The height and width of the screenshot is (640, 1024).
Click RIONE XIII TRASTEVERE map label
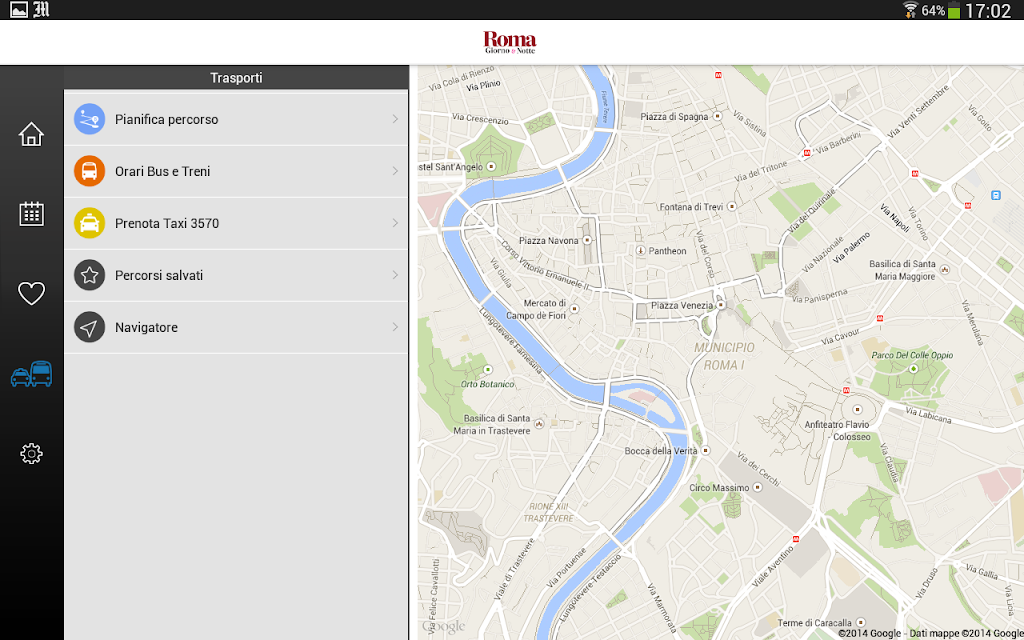coord(548,513)
